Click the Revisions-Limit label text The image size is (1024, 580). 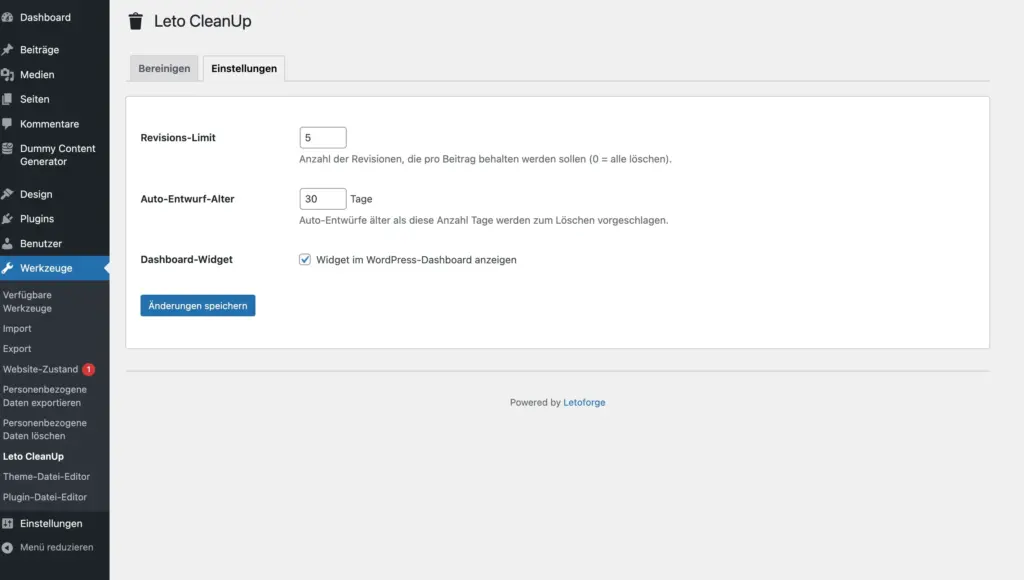(x=178, y=138)
